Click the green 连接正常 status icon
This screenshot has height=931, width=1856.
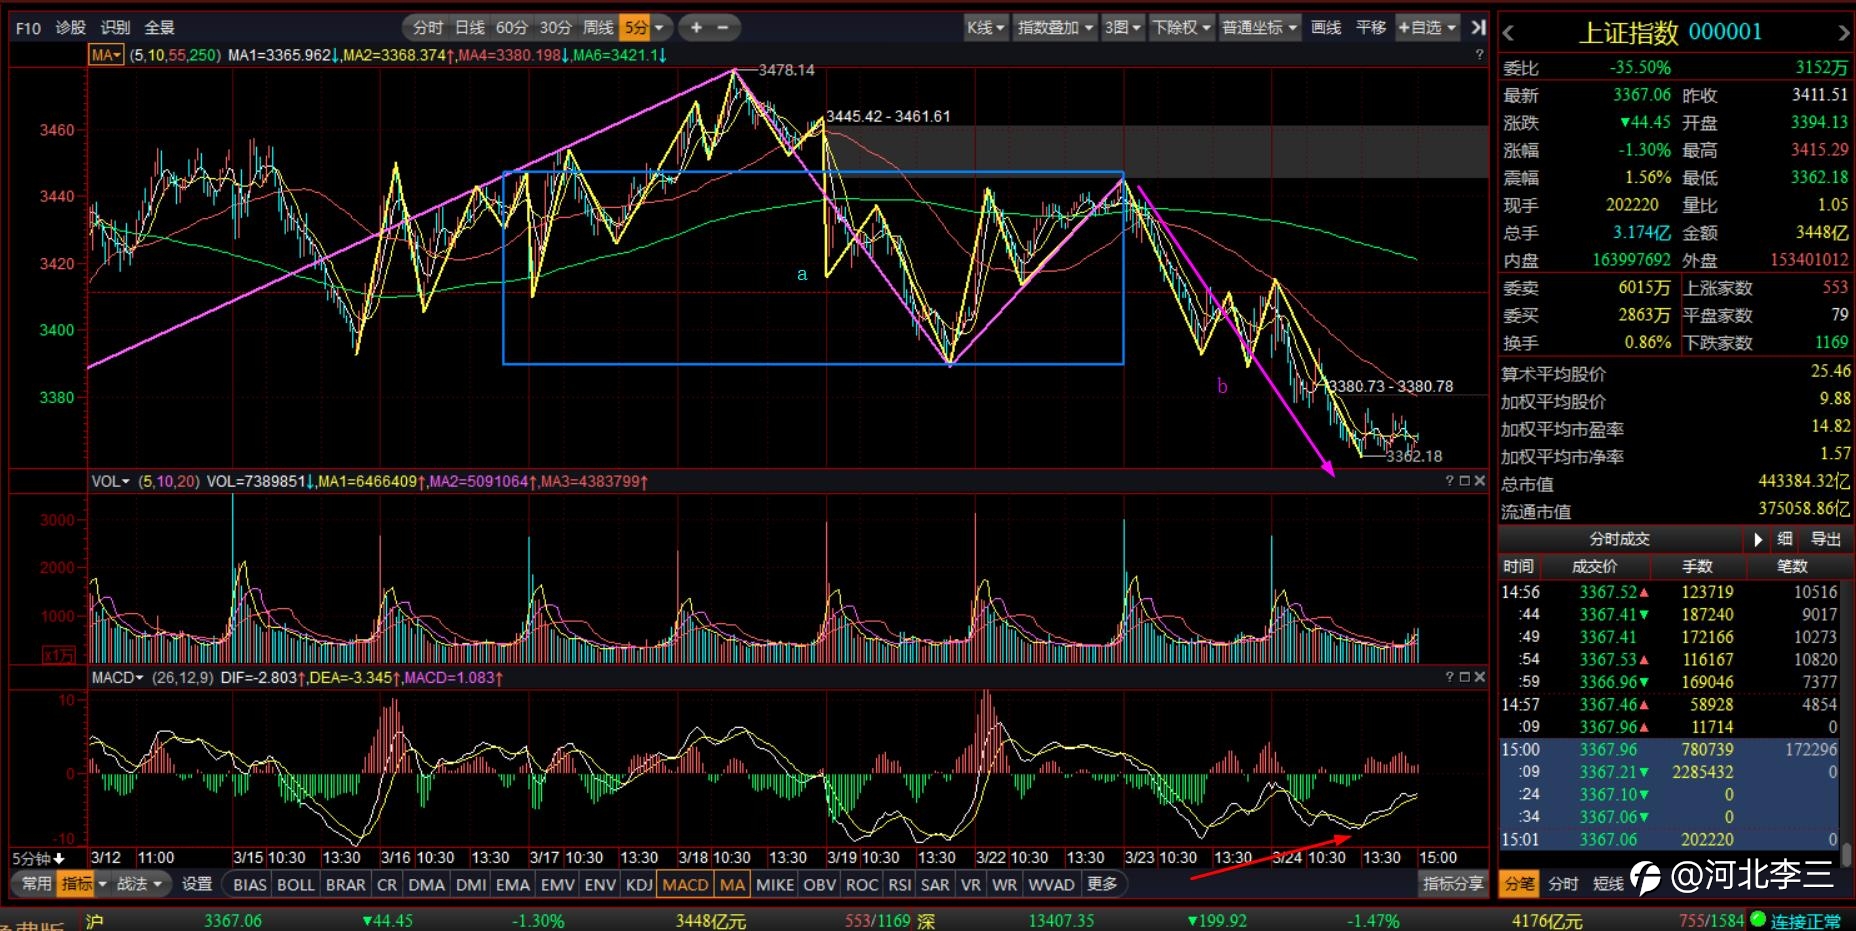[1758, 920]
